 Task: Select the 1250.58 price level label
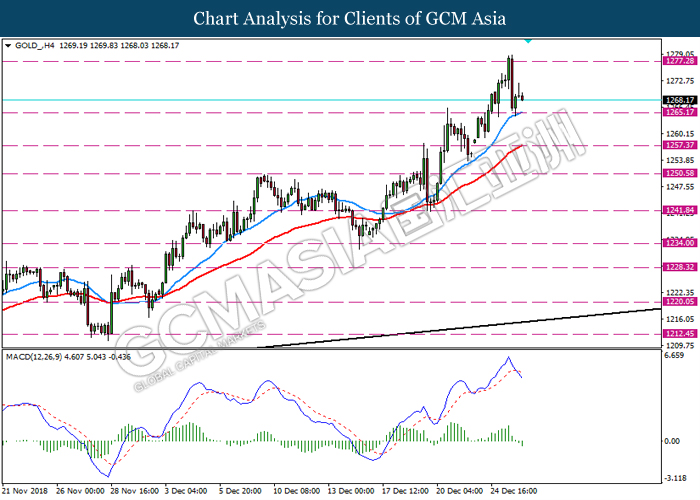pos(680,173)
